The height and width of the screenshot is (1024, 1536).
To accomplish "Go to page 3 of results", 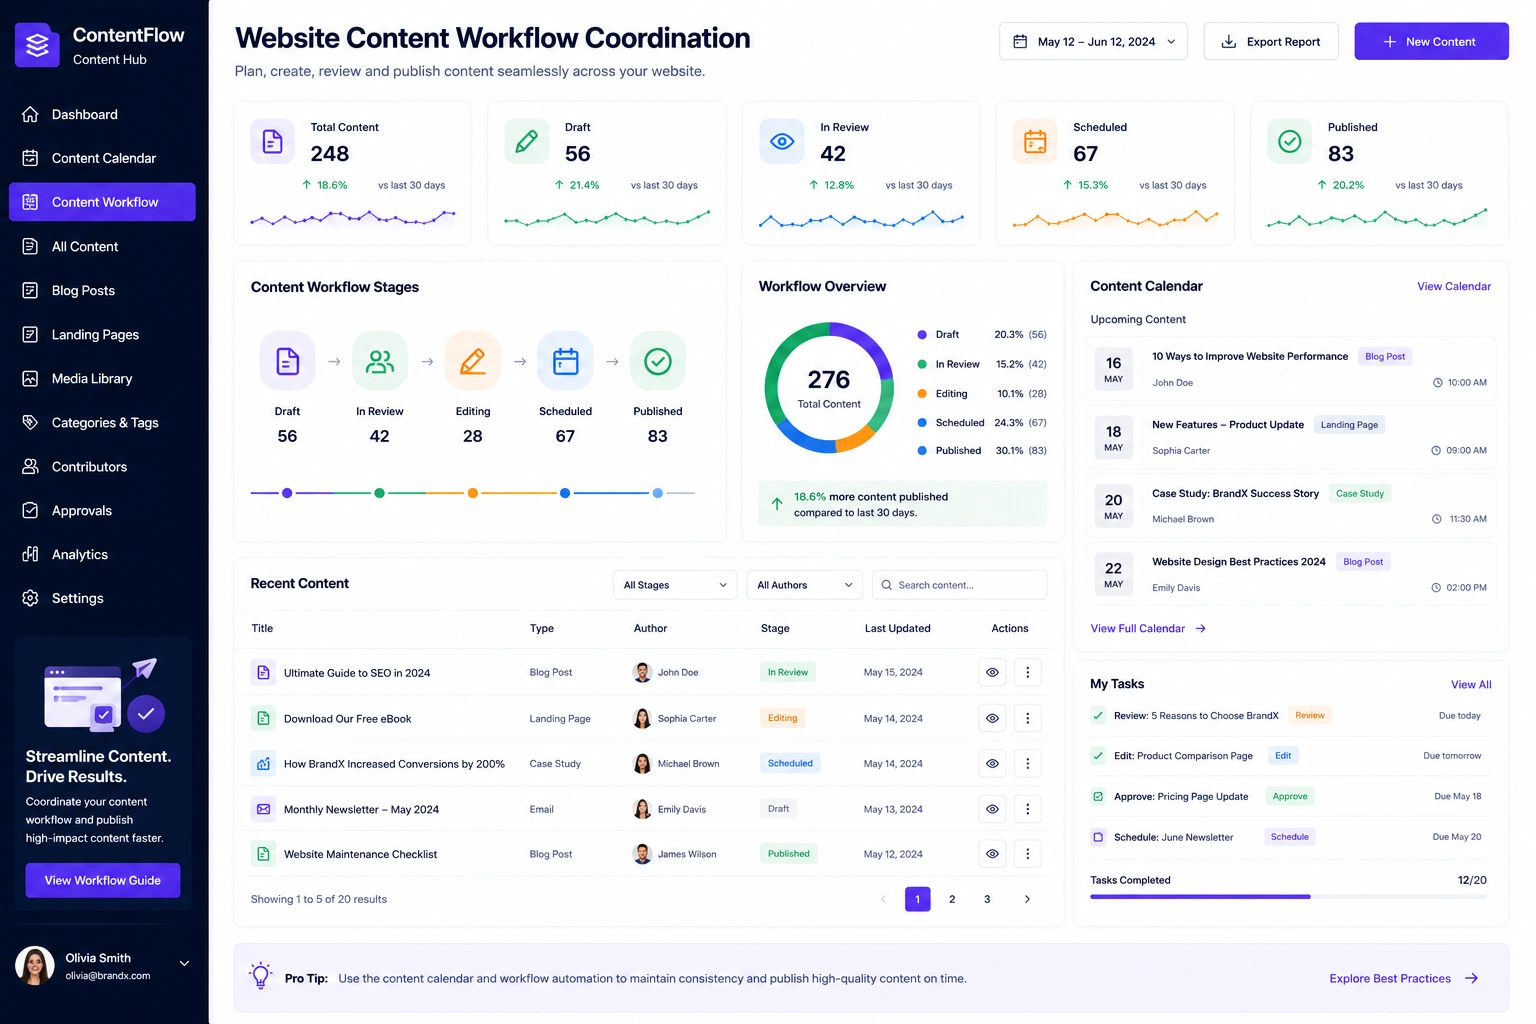I will [x=987, y=899].
